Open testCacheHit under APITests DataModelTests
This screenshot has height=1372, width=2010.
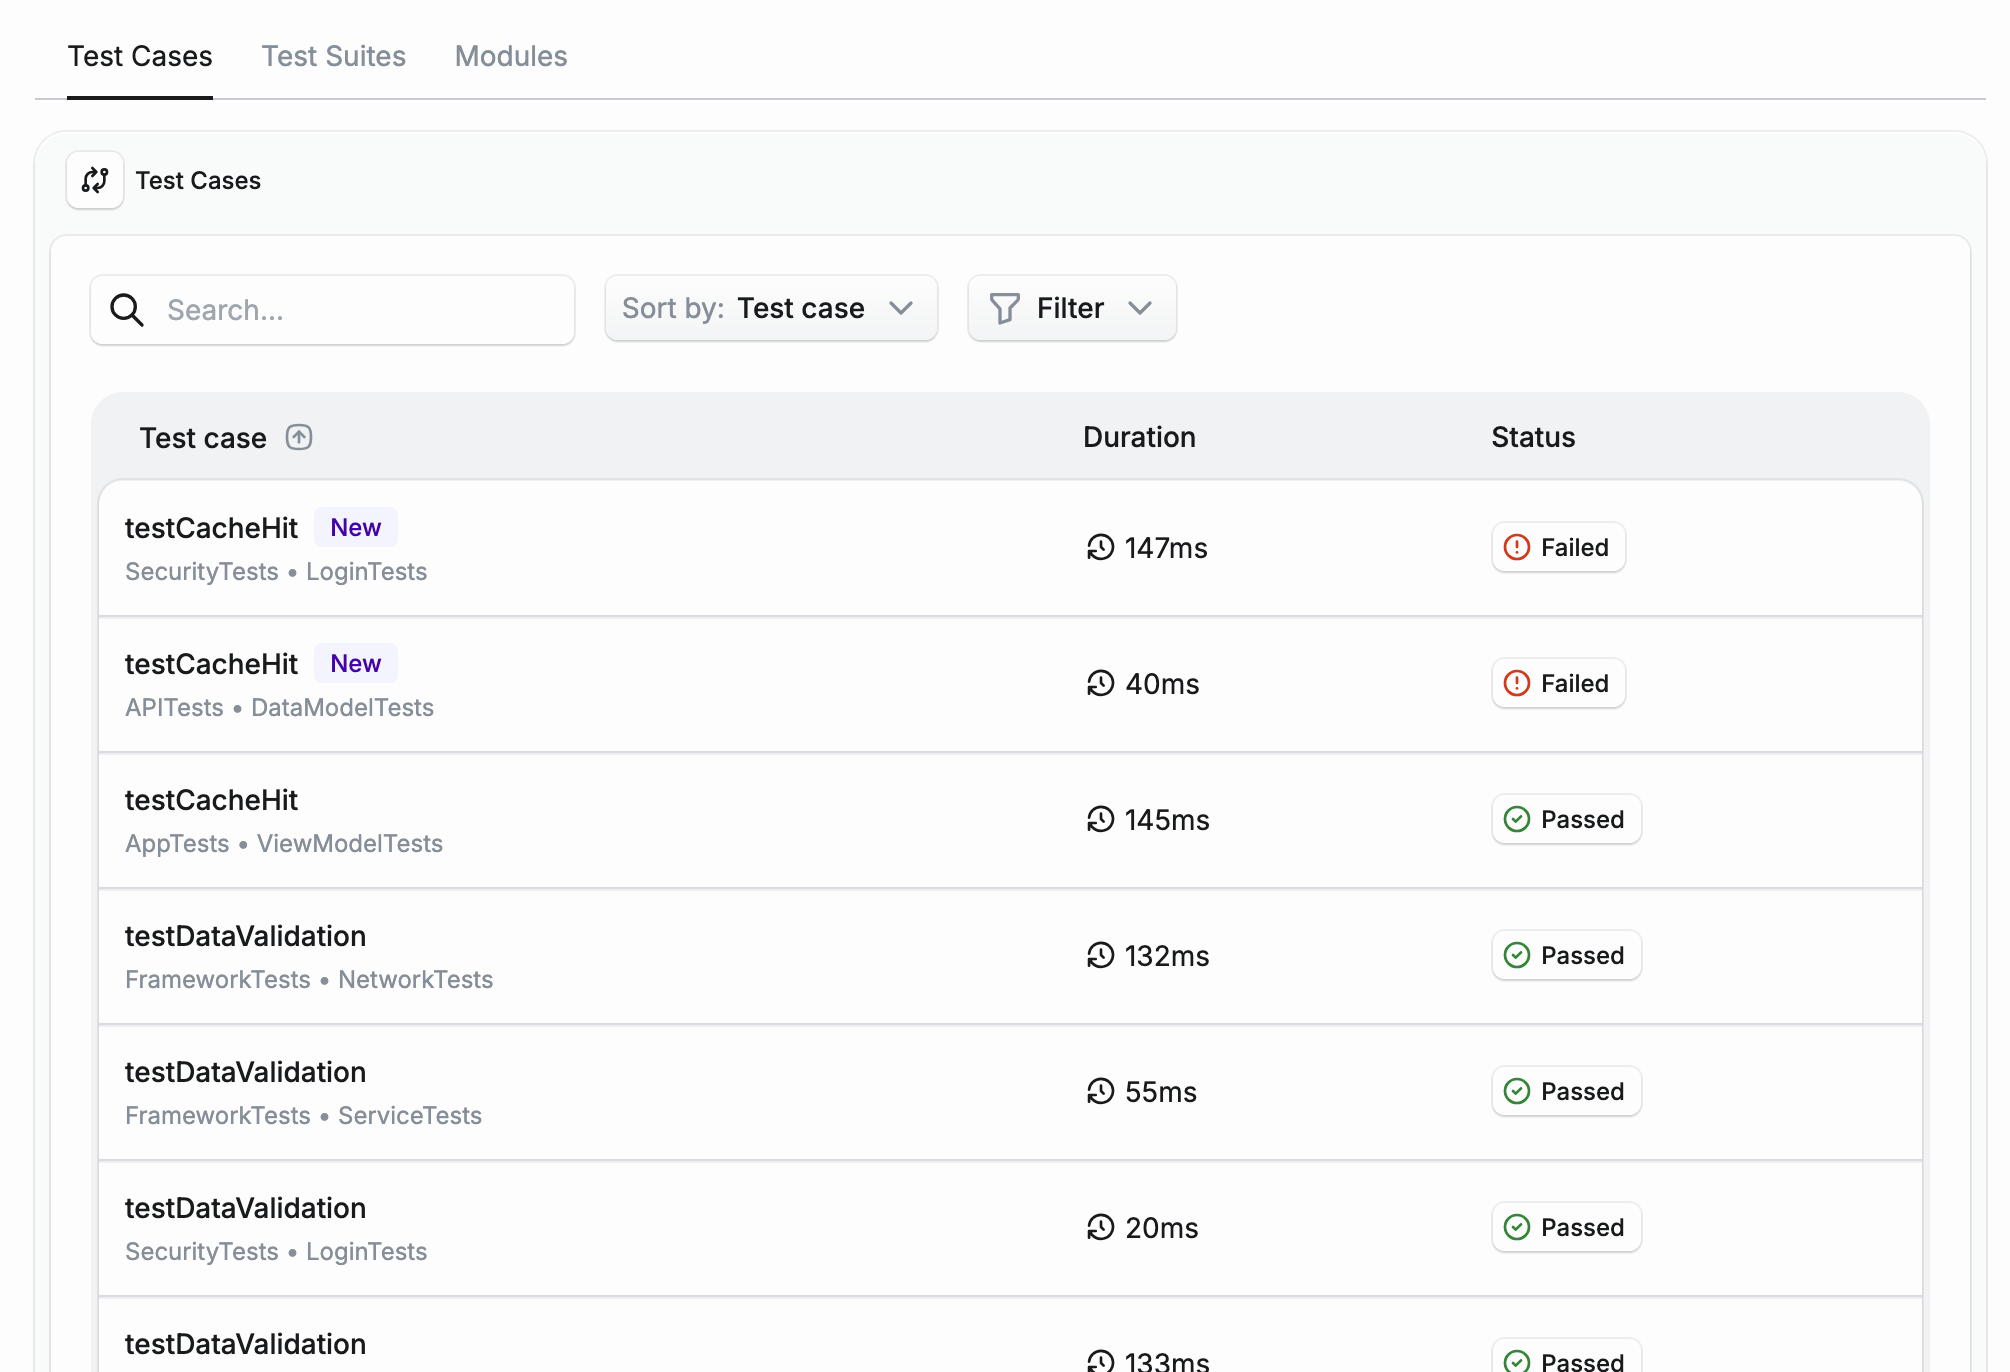click(211, 664)
